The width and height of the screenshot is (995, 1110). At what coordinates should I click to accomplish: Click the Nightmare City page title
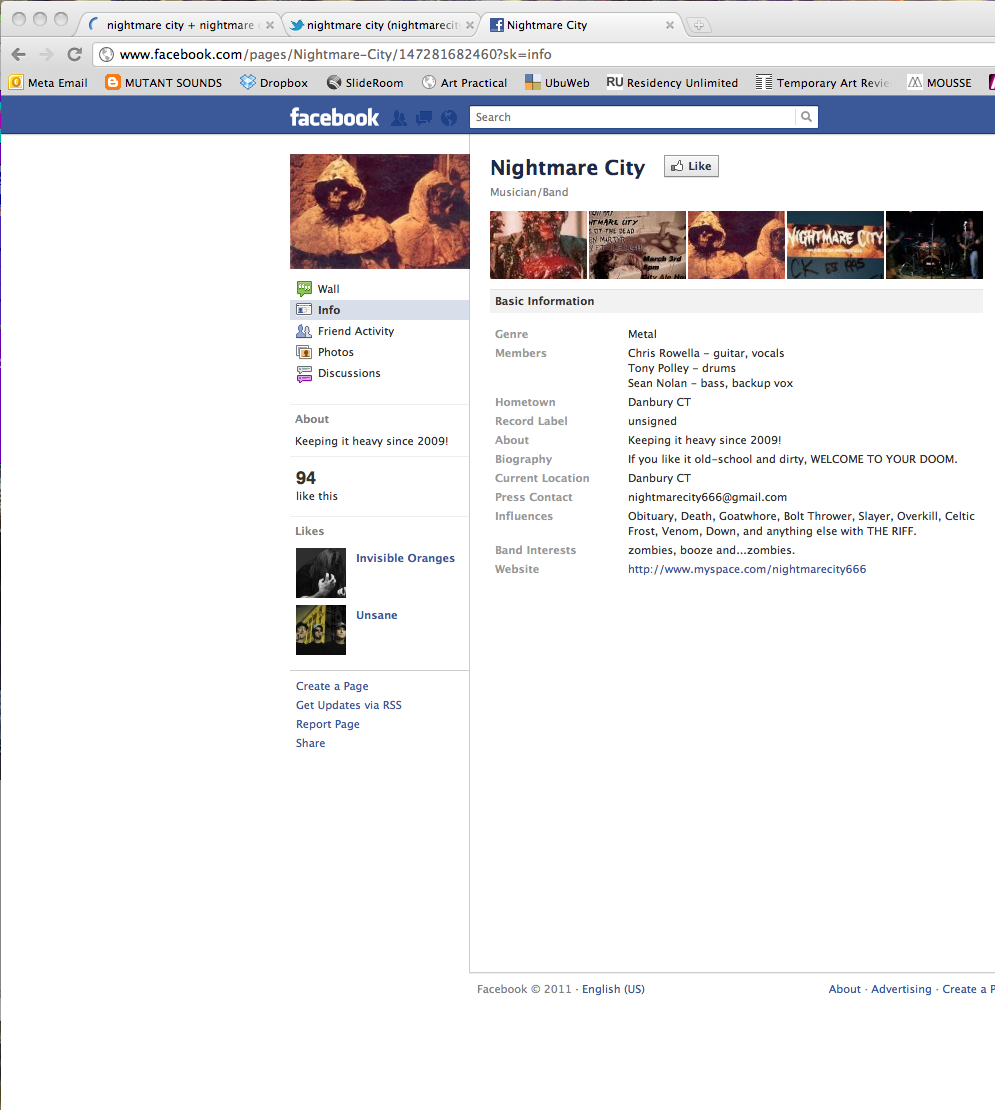(x=568, y=168)
